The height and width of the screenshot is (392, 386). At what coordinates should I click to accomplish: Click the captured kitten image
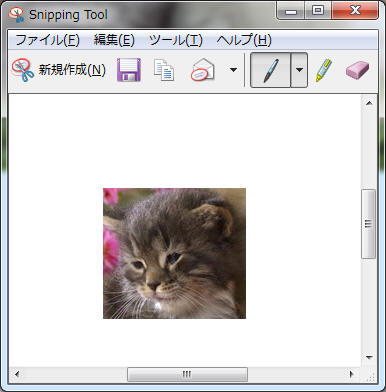tap(174, 253)
